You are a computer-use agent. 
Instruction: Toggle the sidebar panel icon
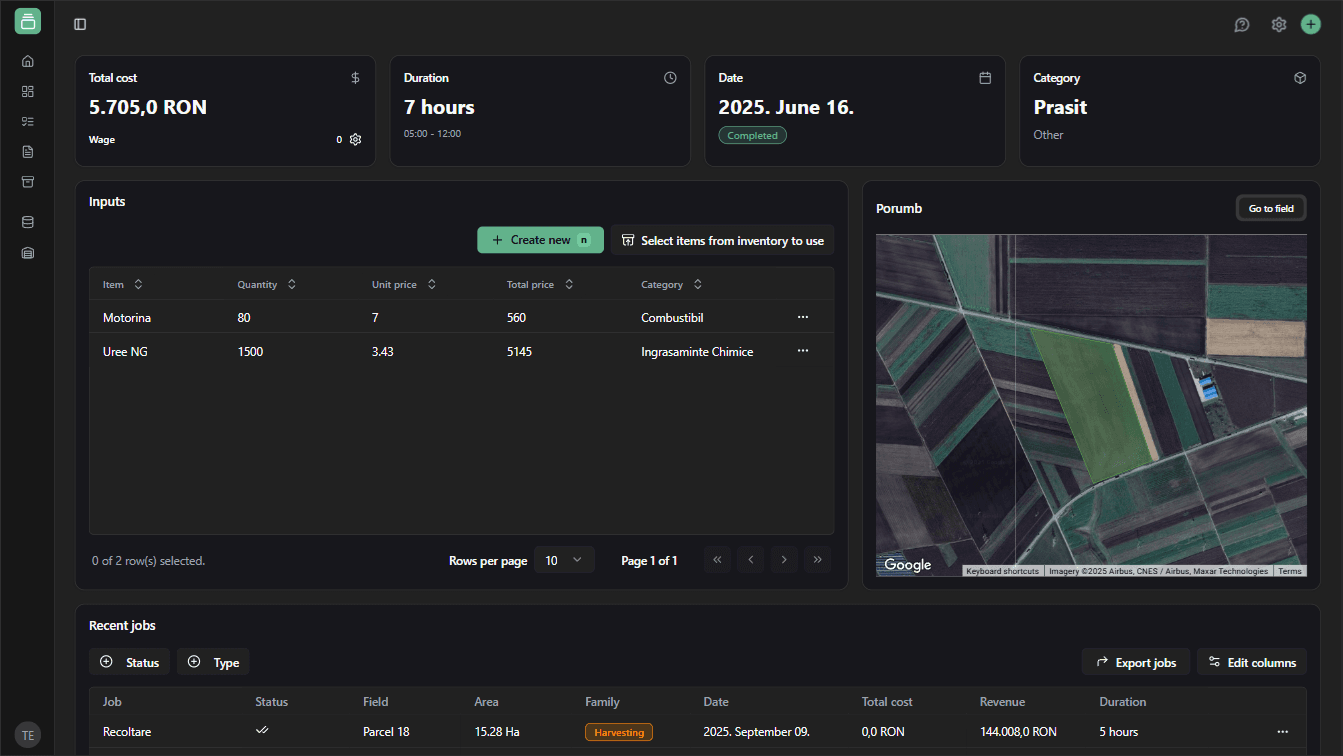(x=80, y=24)
